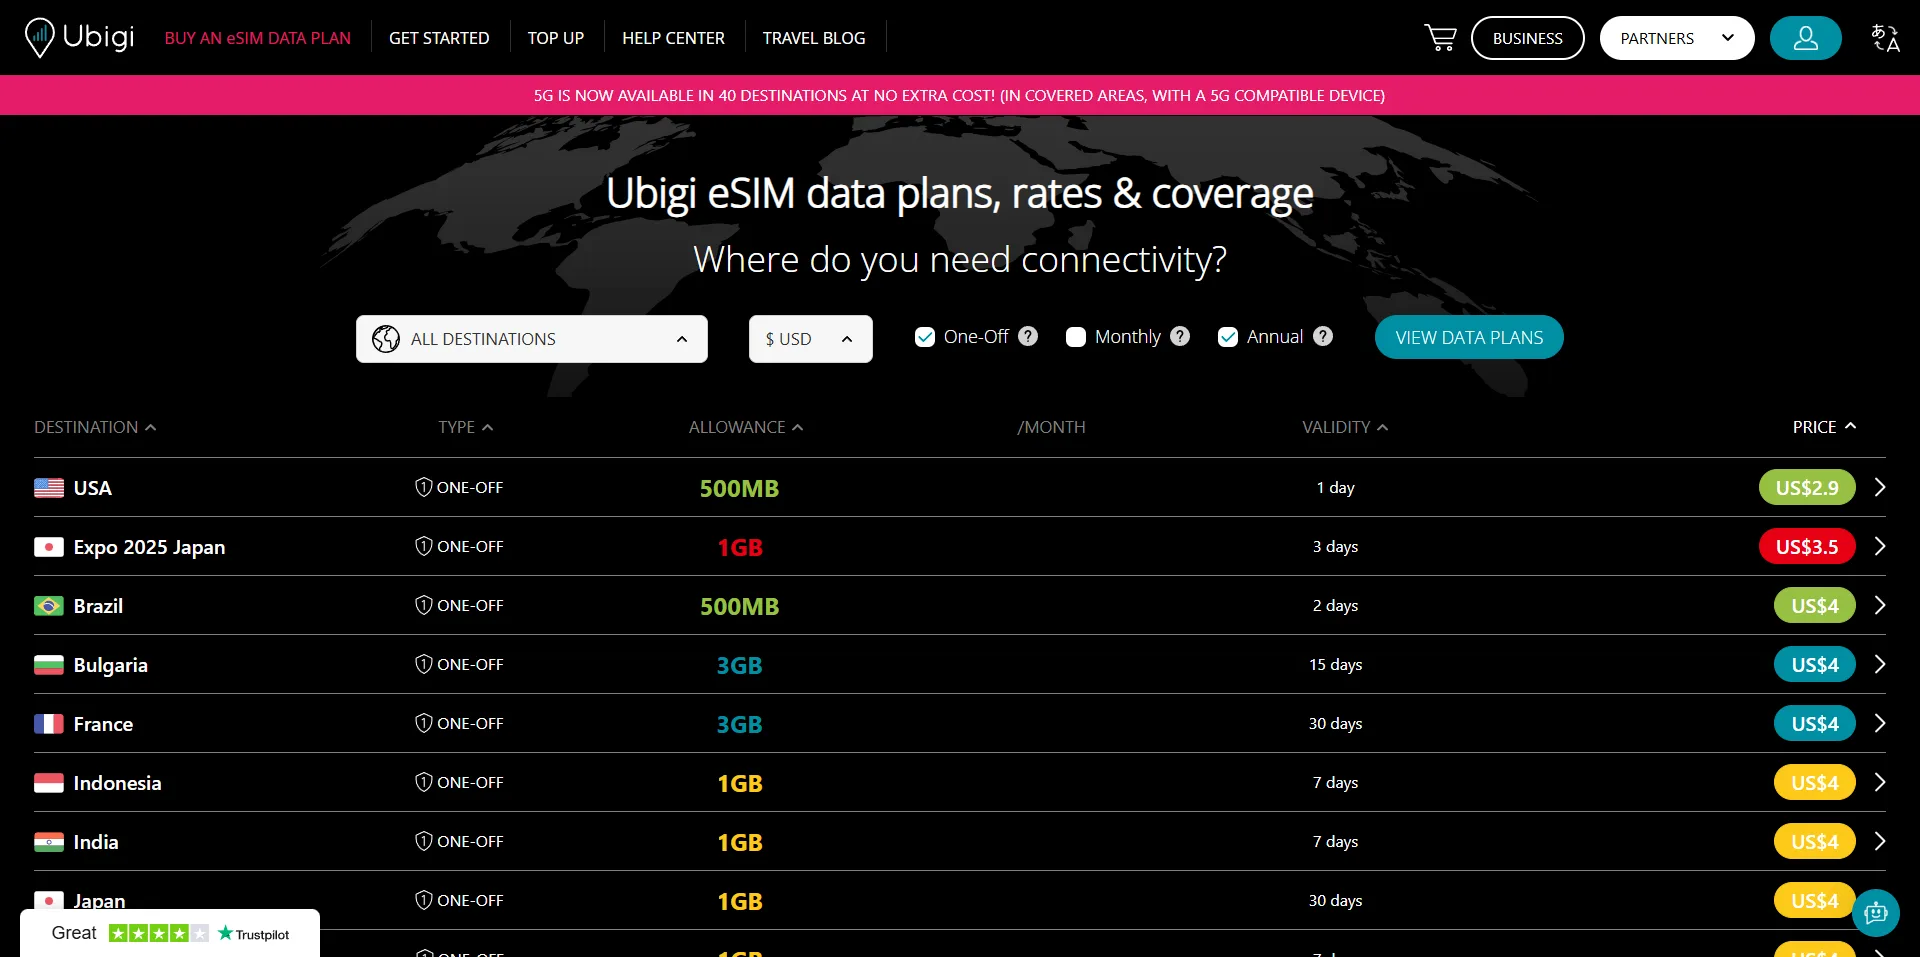This screenshot has width=1920, height=957.
Task: Expand Expo 2025 Japan row arrow
Action: [x=1880, y=546]
